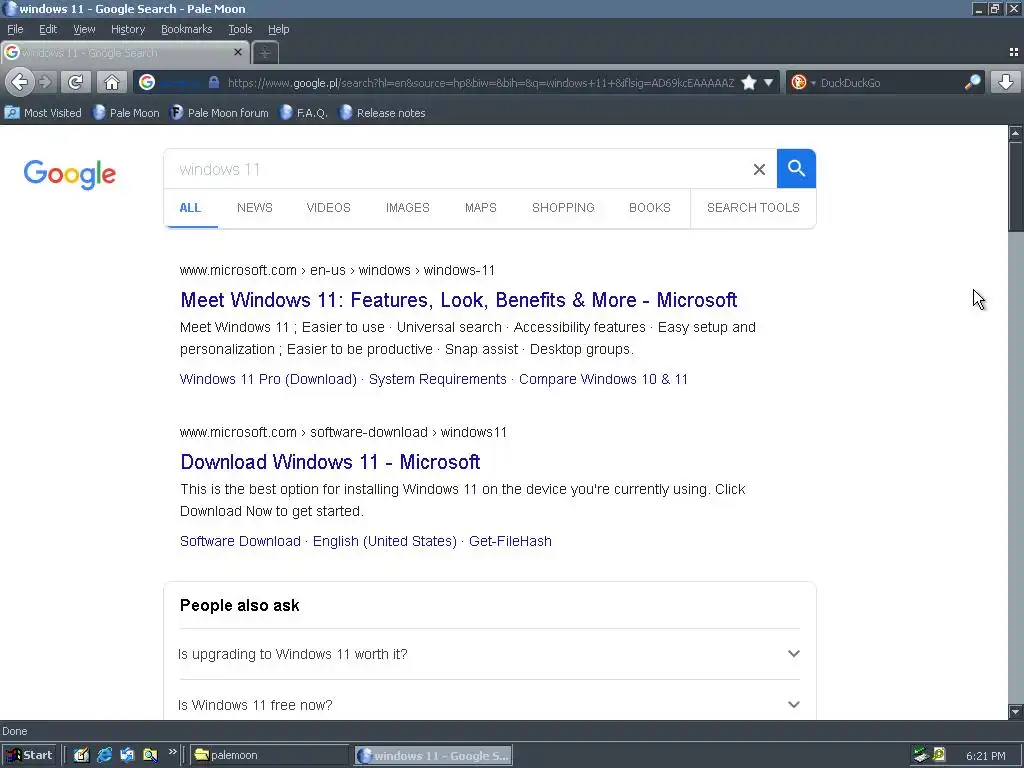Click the Google logo
Viewport: 1024px width, 768px height.
pyautogui.click(x=70, y=174)
